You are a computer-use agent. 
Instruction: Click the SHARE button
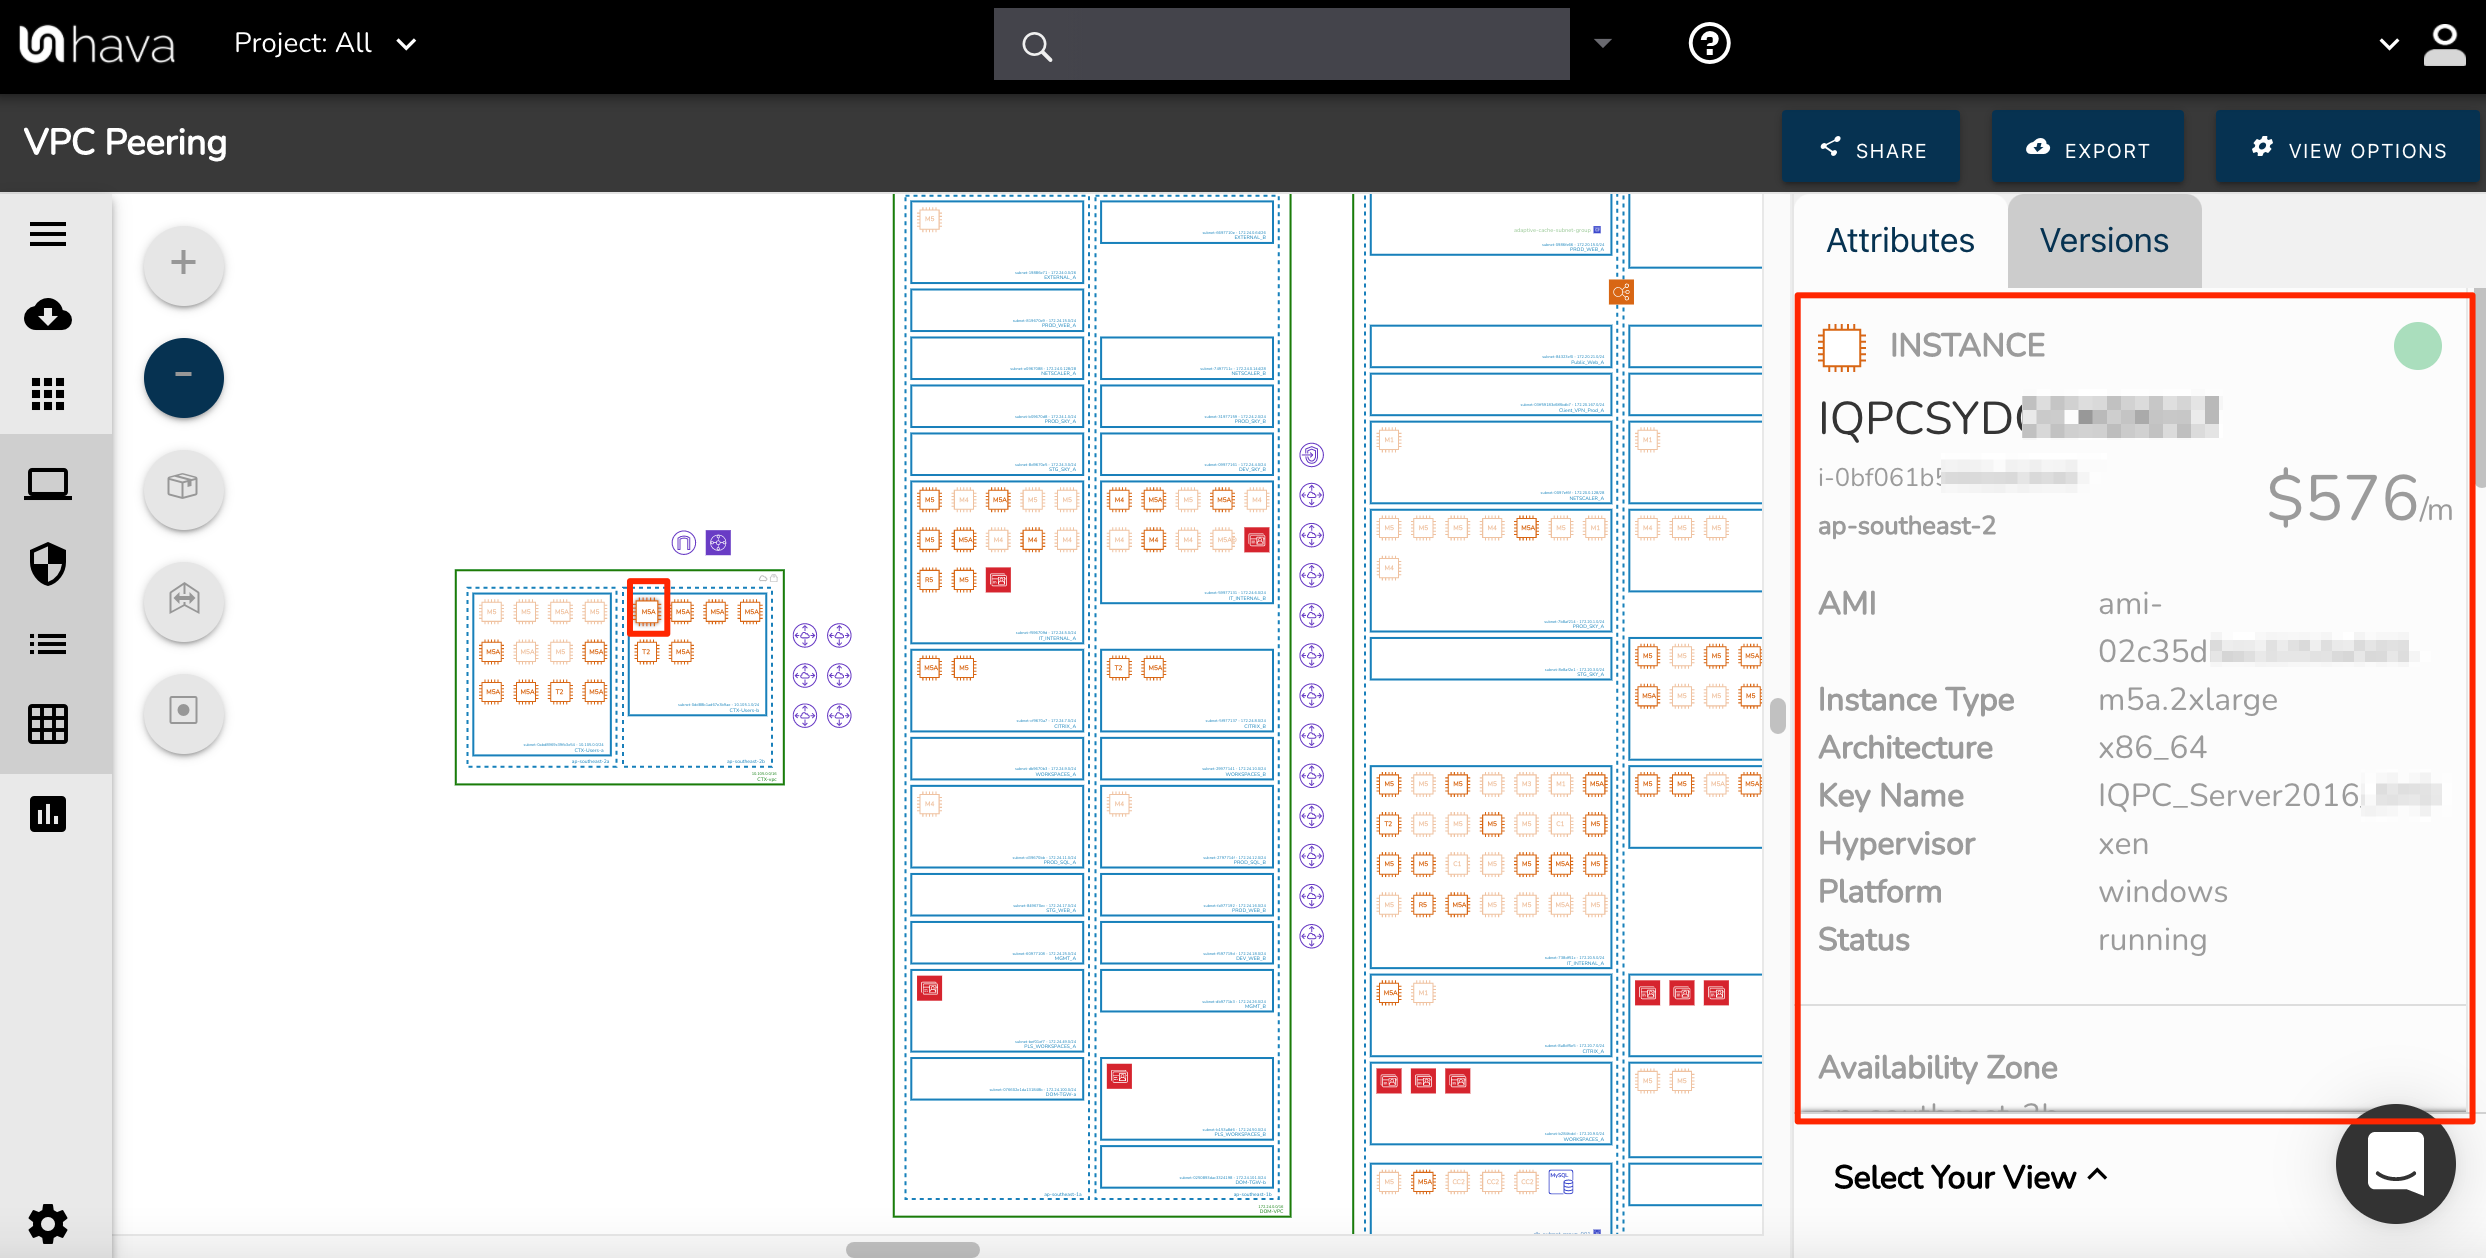coord(1871,147)
